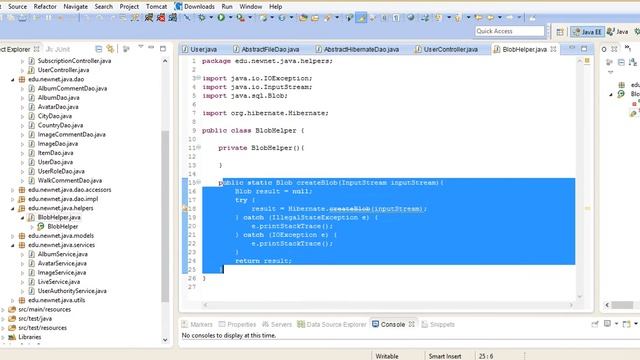Select AlbumCommentDao.java in tree
640x360 pixels.
click(72, 89)
